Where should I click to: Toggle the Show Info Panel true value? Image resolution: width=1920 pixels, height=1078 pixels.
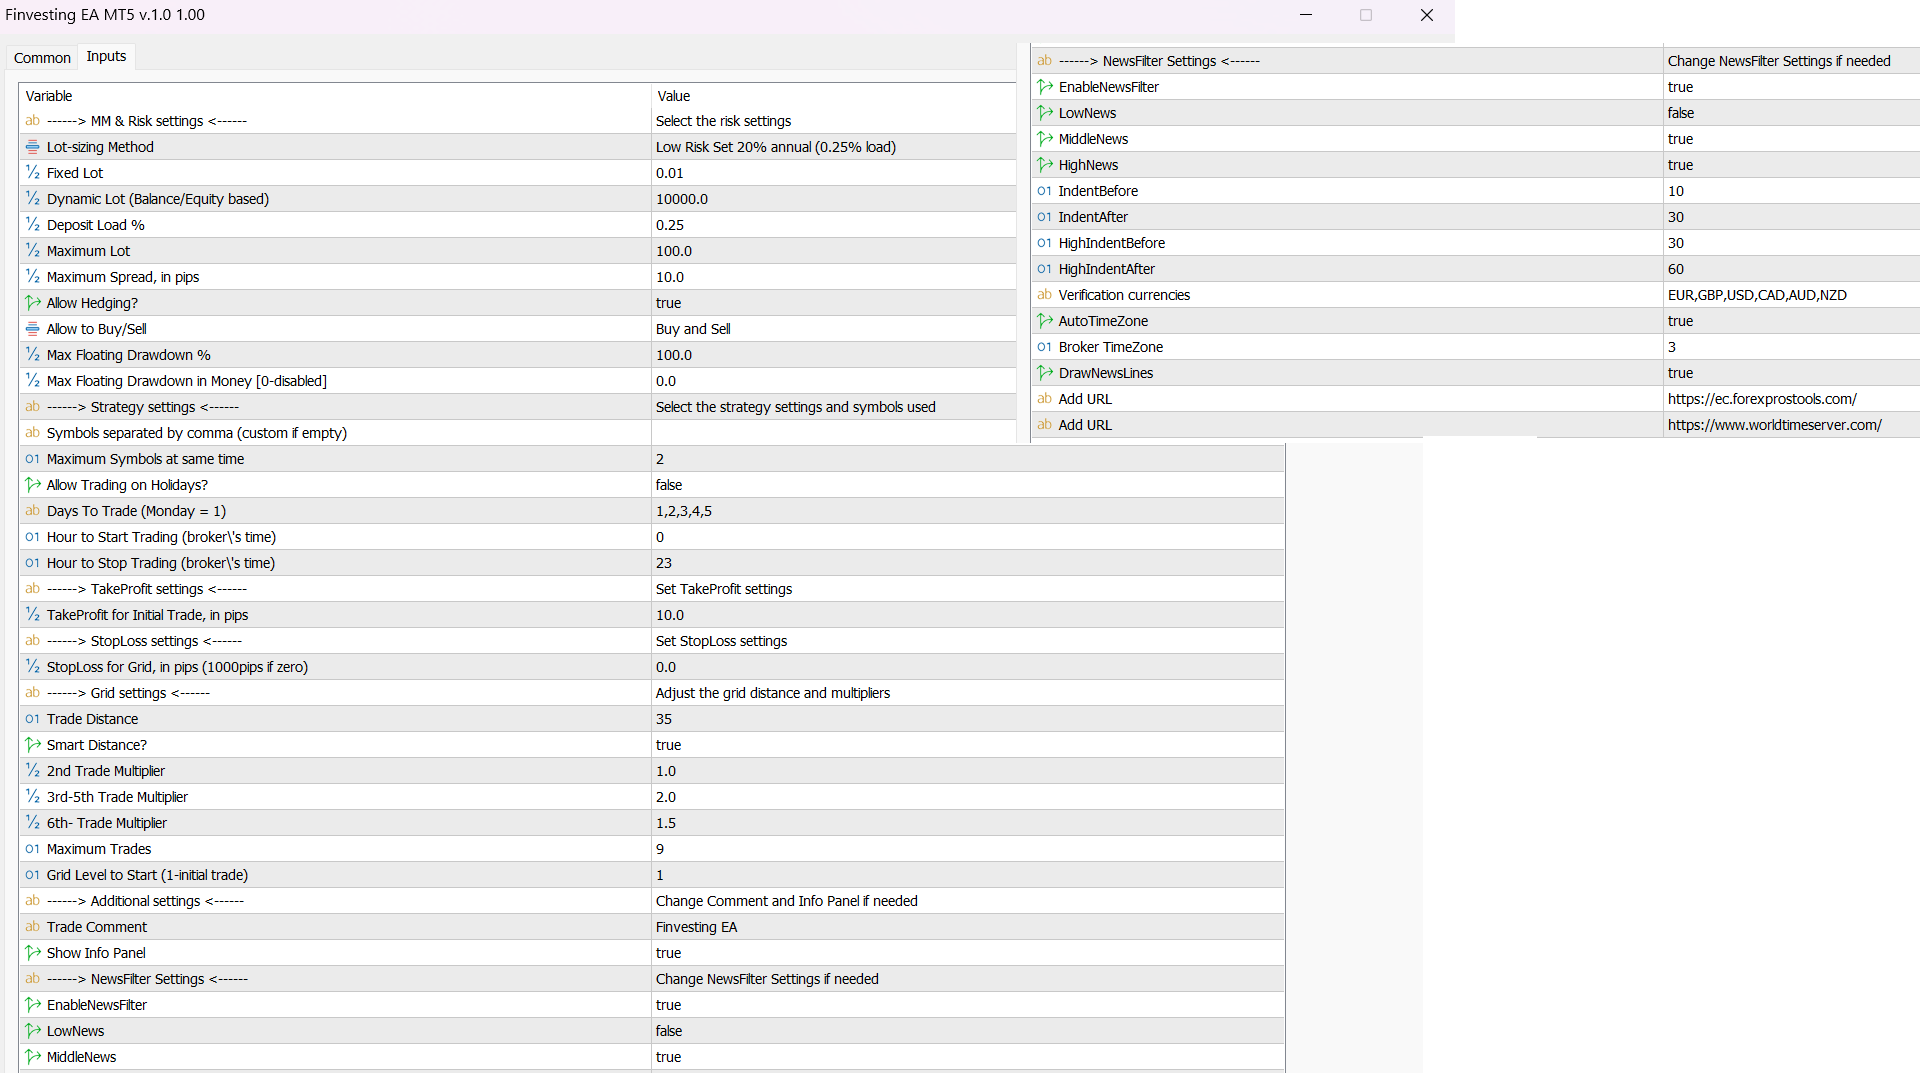pos(668,953)
